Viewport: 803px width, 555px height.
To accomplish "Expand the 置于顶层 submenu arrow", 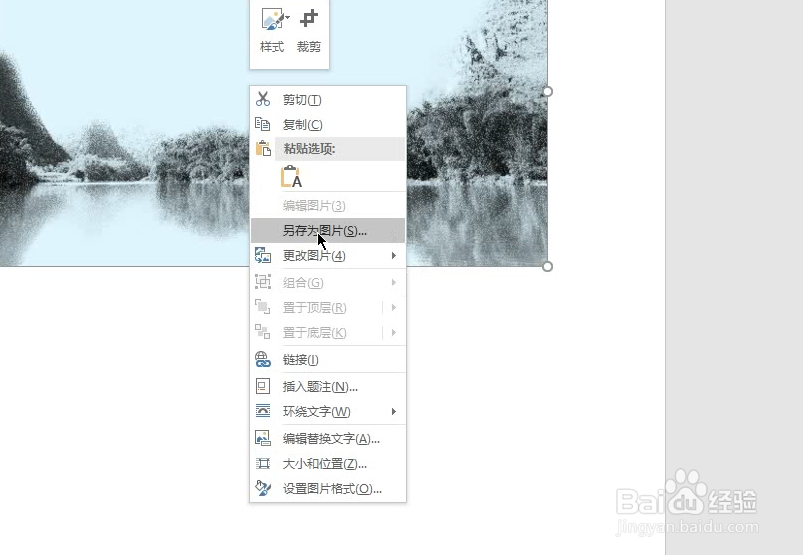I will 393,308.
